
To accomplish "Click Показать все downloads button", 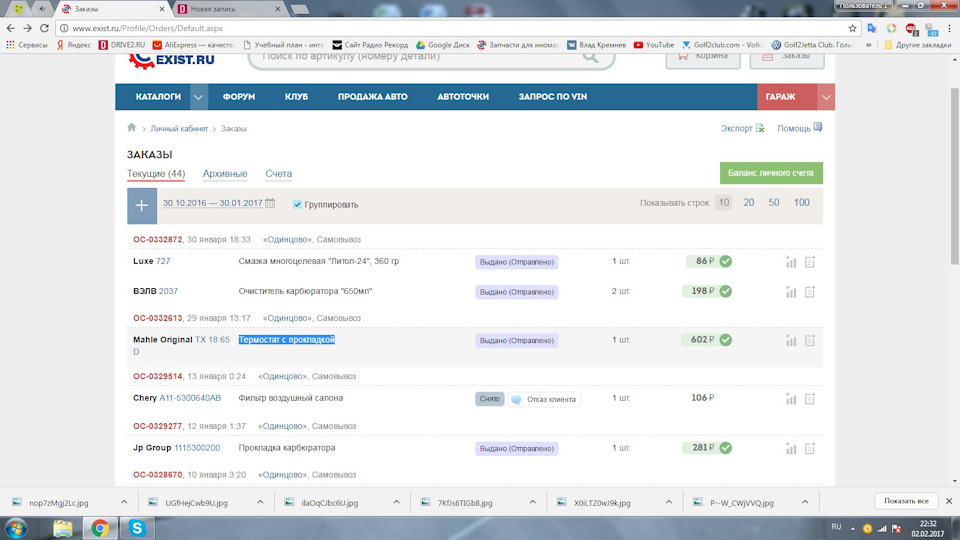I will [906, 501].
